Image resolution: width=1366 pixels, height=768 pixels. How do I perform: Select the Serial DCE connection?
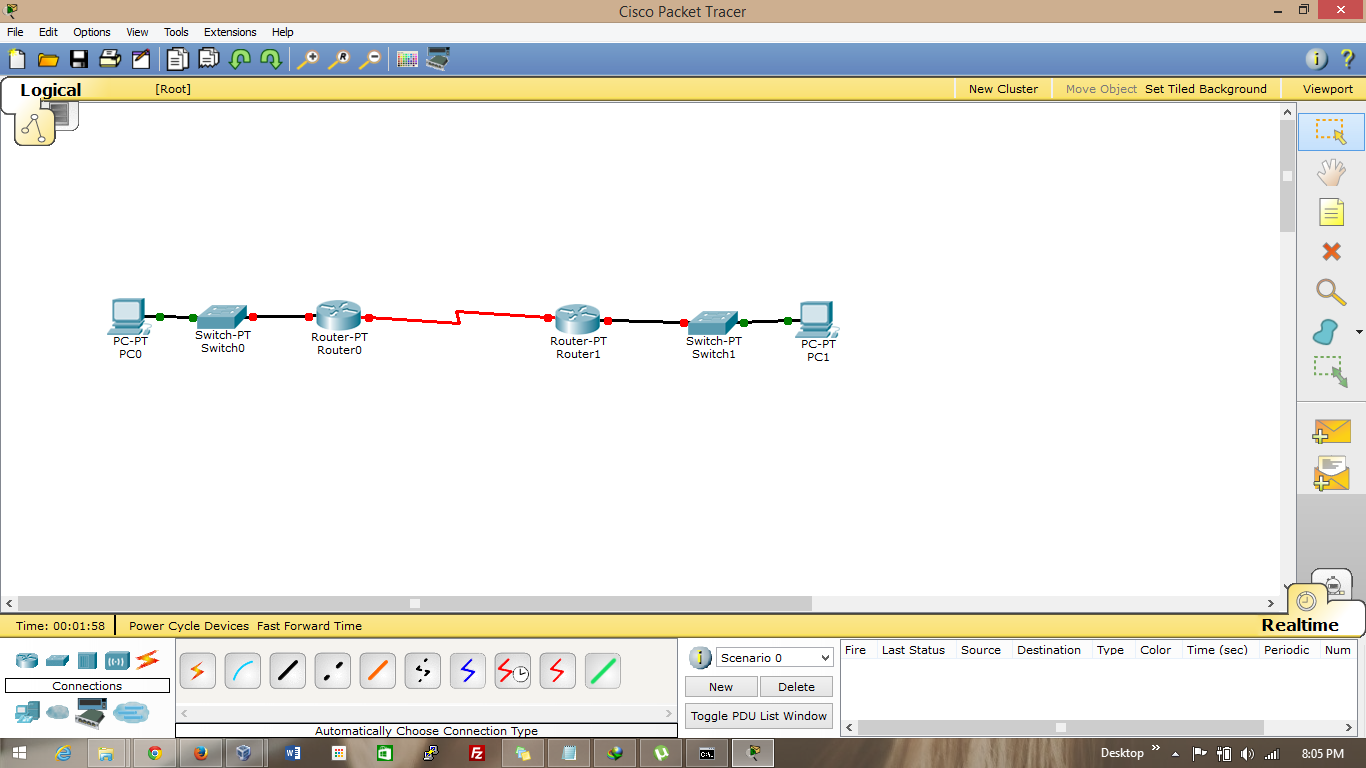click(x=513, y=671)
